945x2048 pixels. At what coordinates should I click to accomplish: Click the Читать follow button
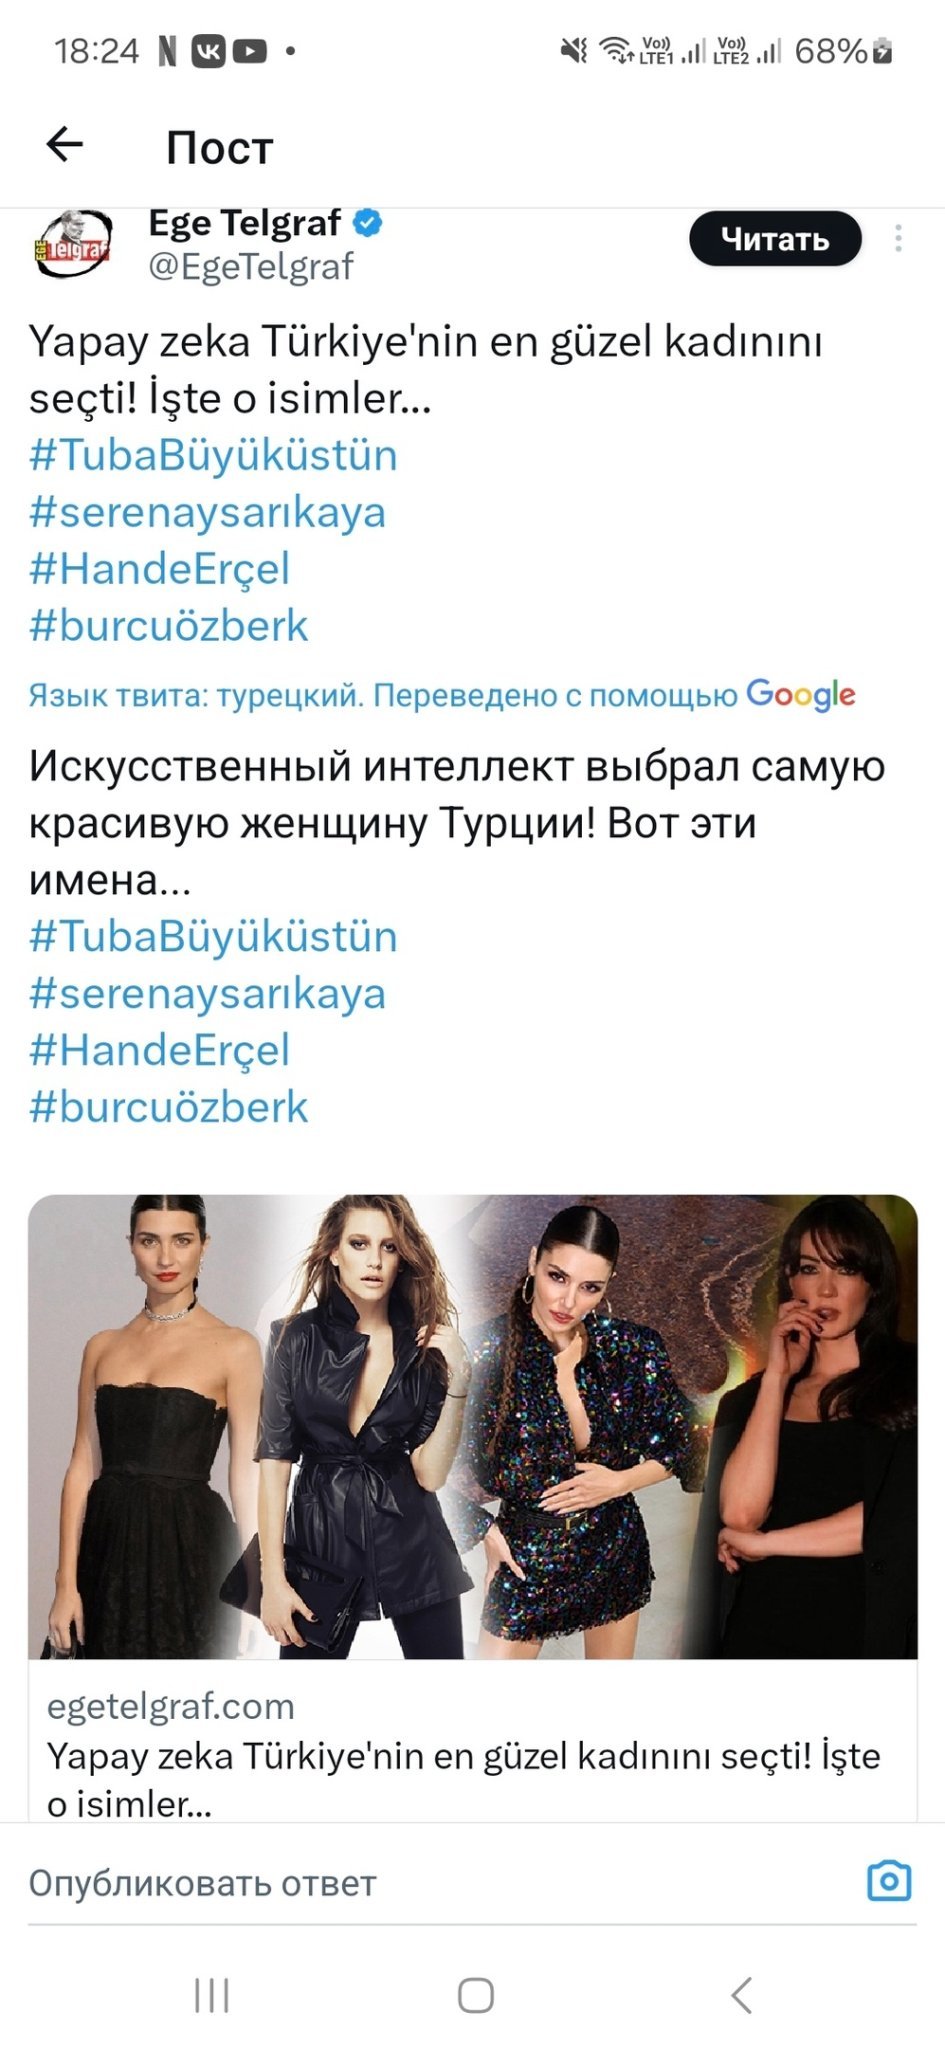coord(775,239)
